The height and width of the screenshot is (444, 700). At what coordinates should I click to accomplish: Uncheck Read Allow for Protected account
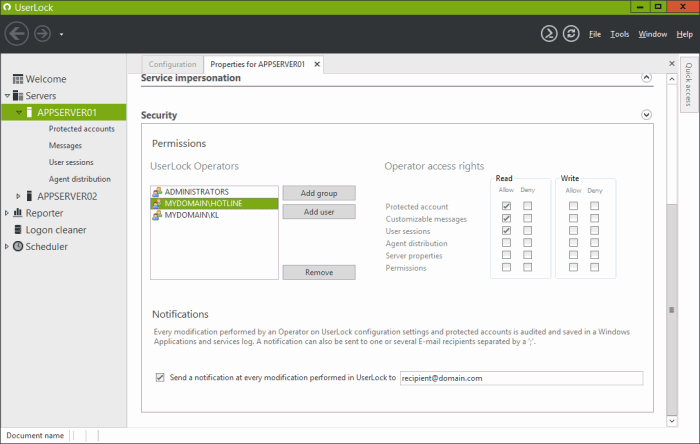[506, 206]
